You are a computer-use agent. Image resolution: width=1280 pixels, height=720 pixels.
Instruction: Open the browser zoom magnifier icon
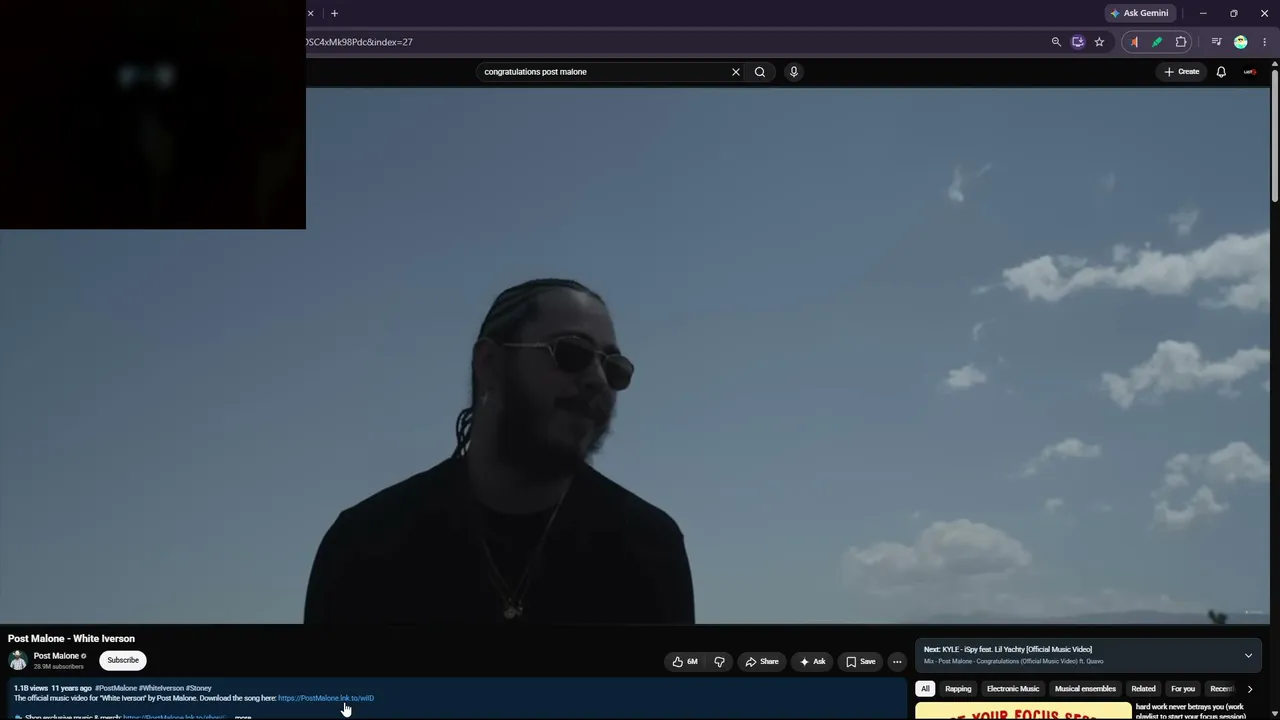coord(1056,42)
